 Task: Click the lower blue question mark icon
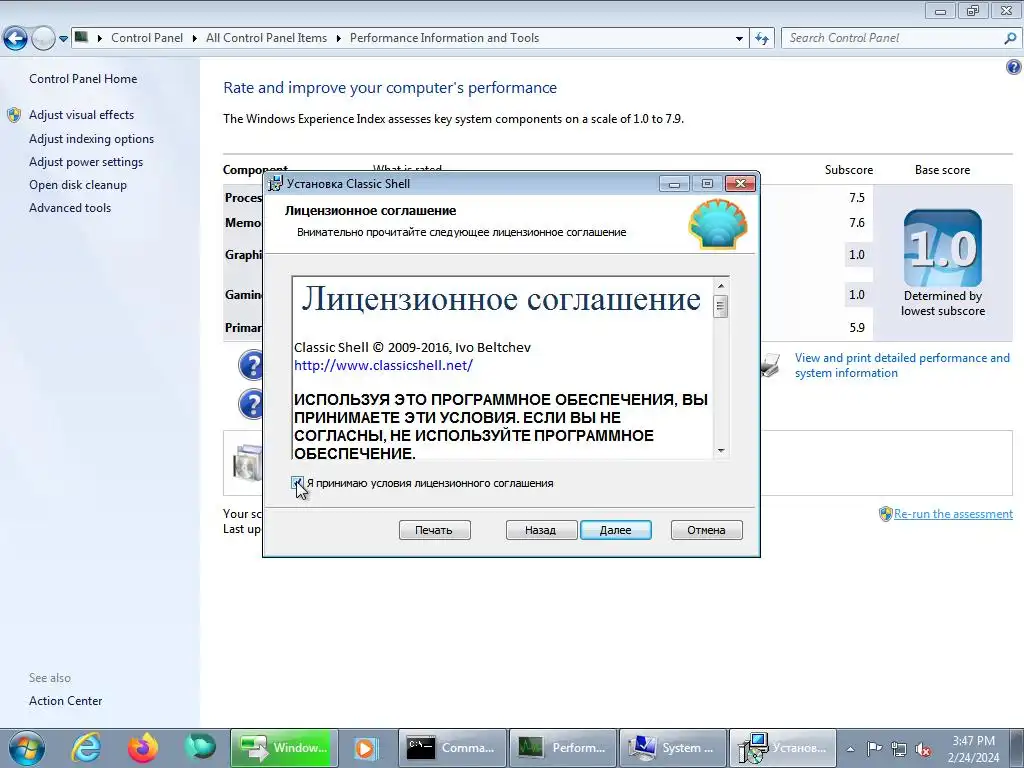pos(251,404)
